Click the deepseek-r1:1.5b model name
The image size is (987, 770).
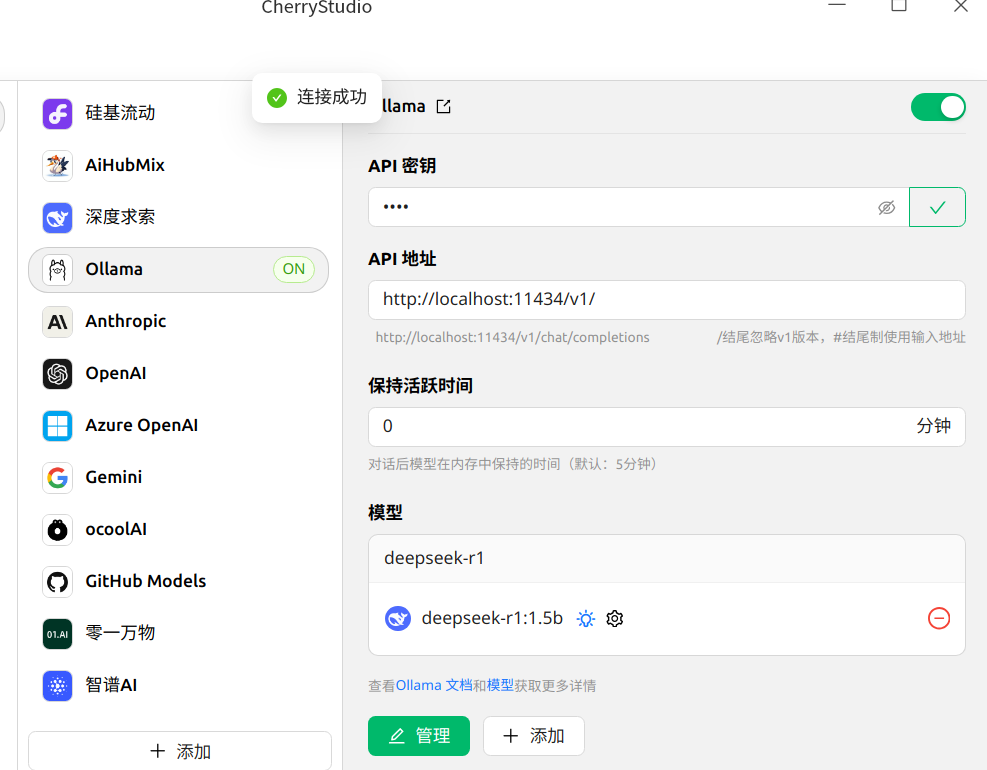[492, 618]
